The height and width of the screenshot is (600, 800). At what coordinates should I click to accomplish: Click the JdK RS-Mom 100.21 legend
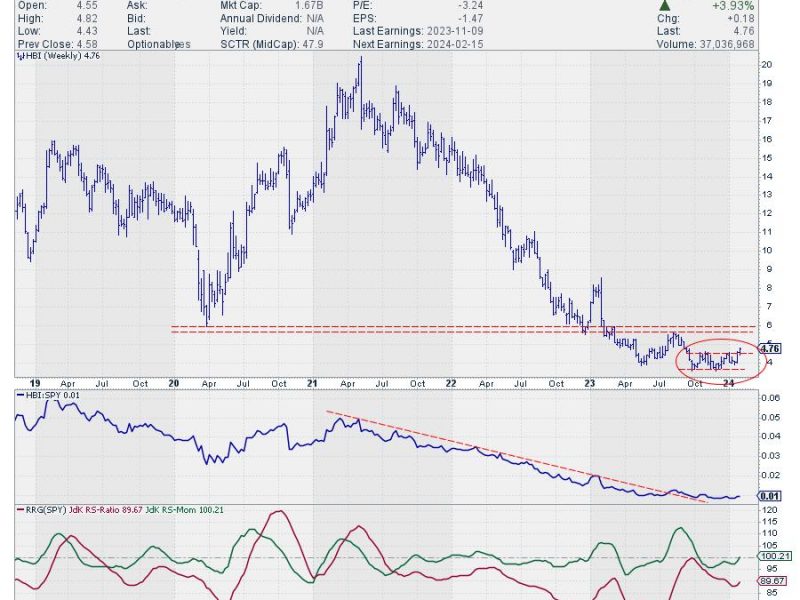click(185, 510)
